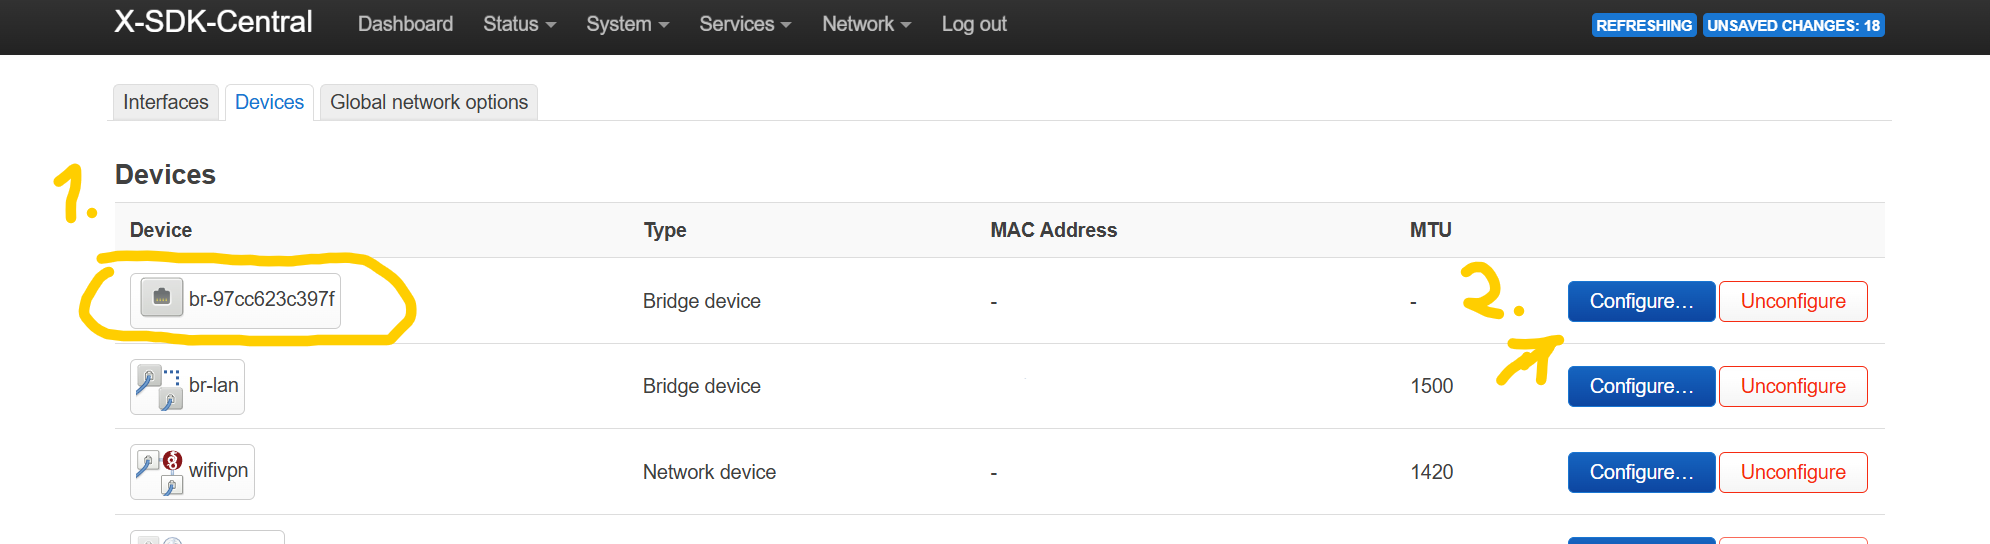Click the UNSAVED CHANGES: 18 indicator

pyautogui.click(x=1793, y=25)
